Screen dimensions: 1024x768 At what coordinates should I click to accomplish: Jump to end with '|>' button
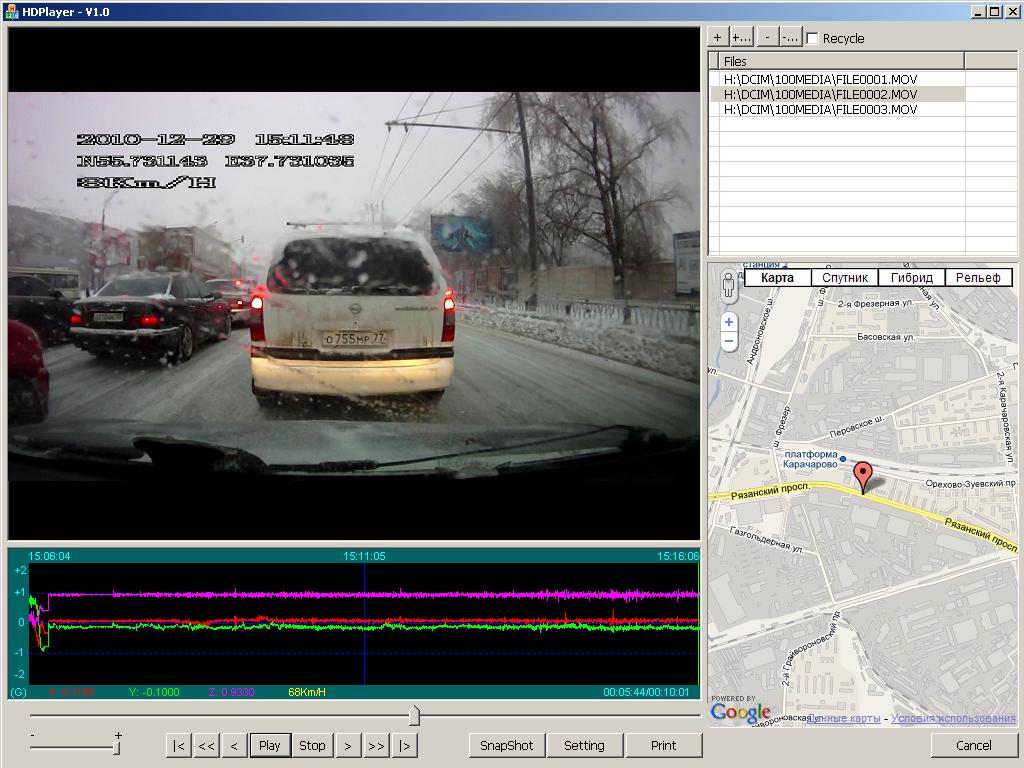[x=405, y=745]
